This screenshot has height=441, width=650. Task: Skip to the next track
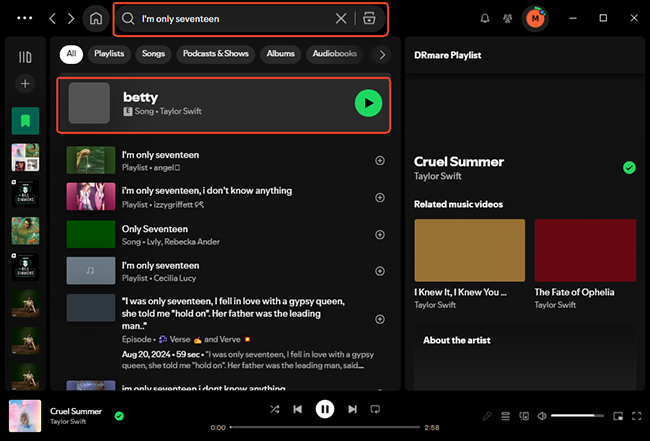pyautogui.click(x=352, y=410)
